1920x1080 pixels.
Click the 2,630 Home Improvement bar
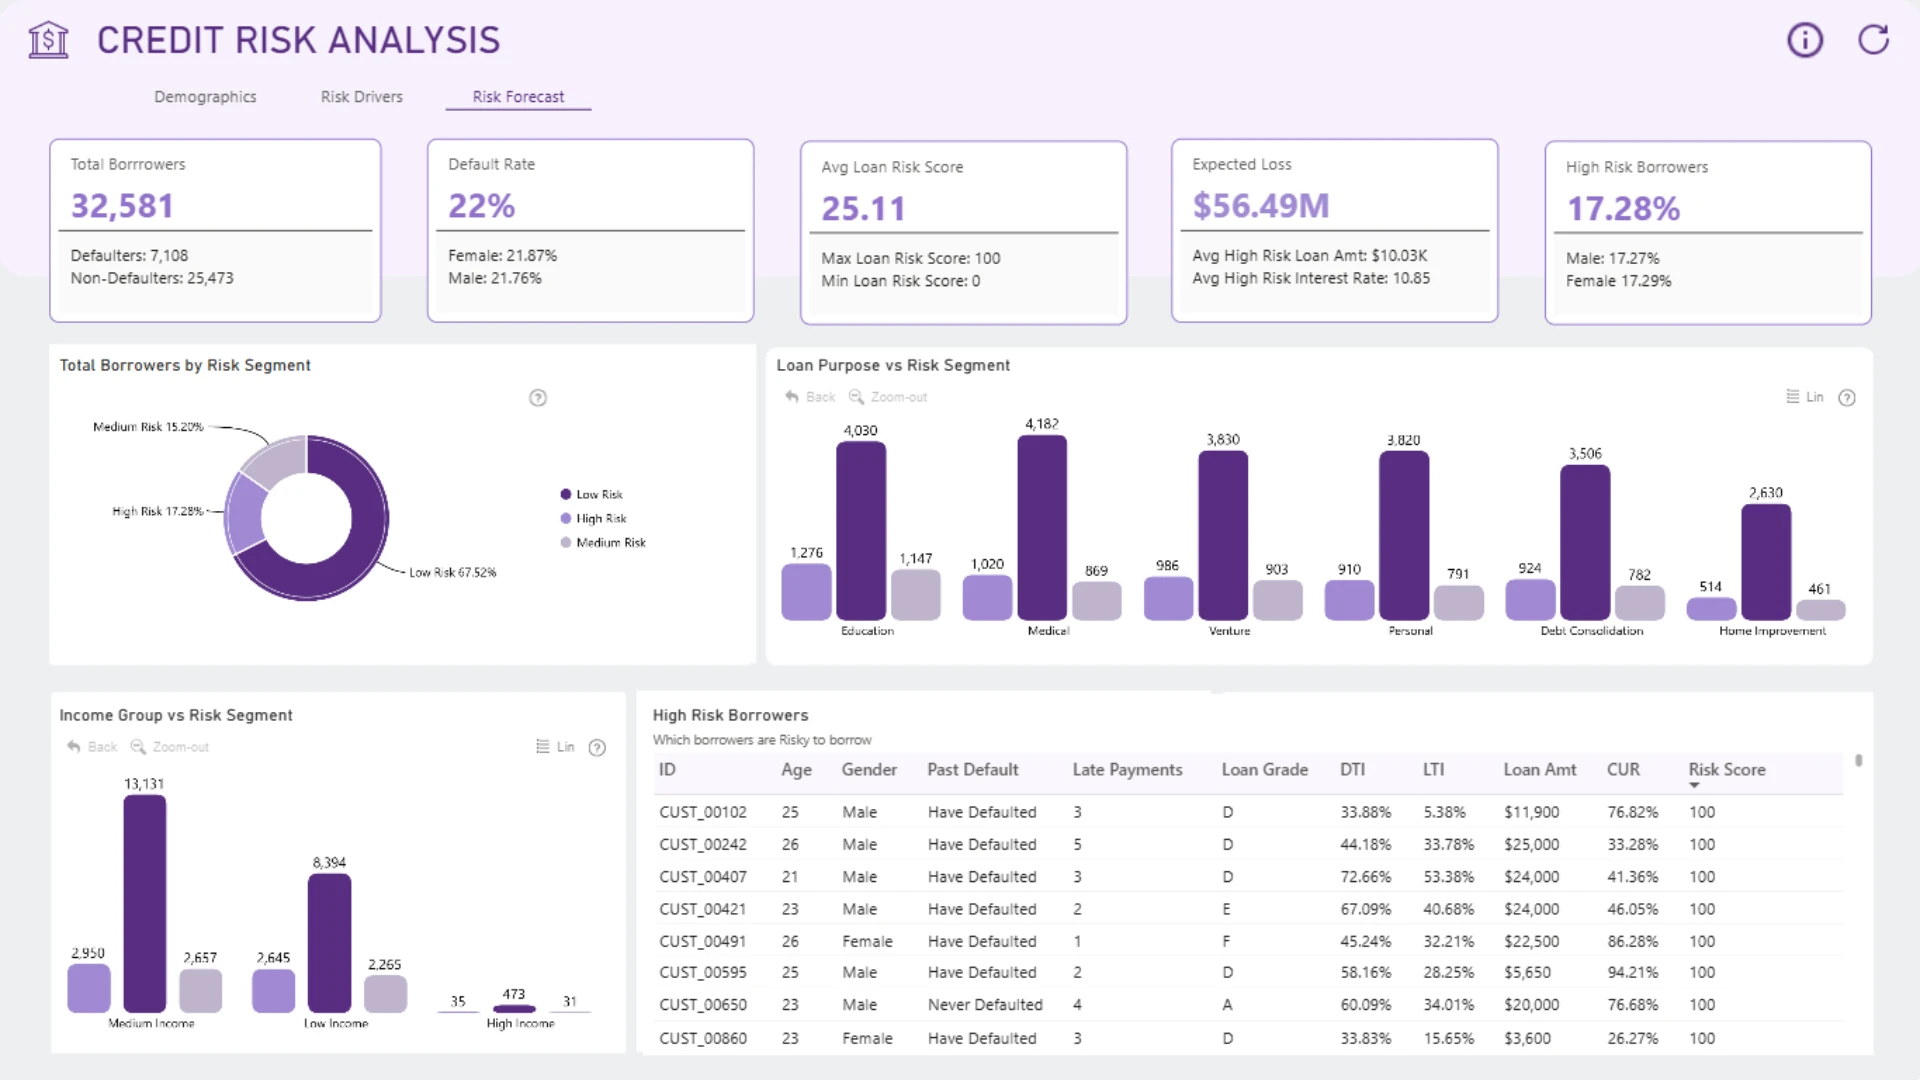[x=1766, y=563]
